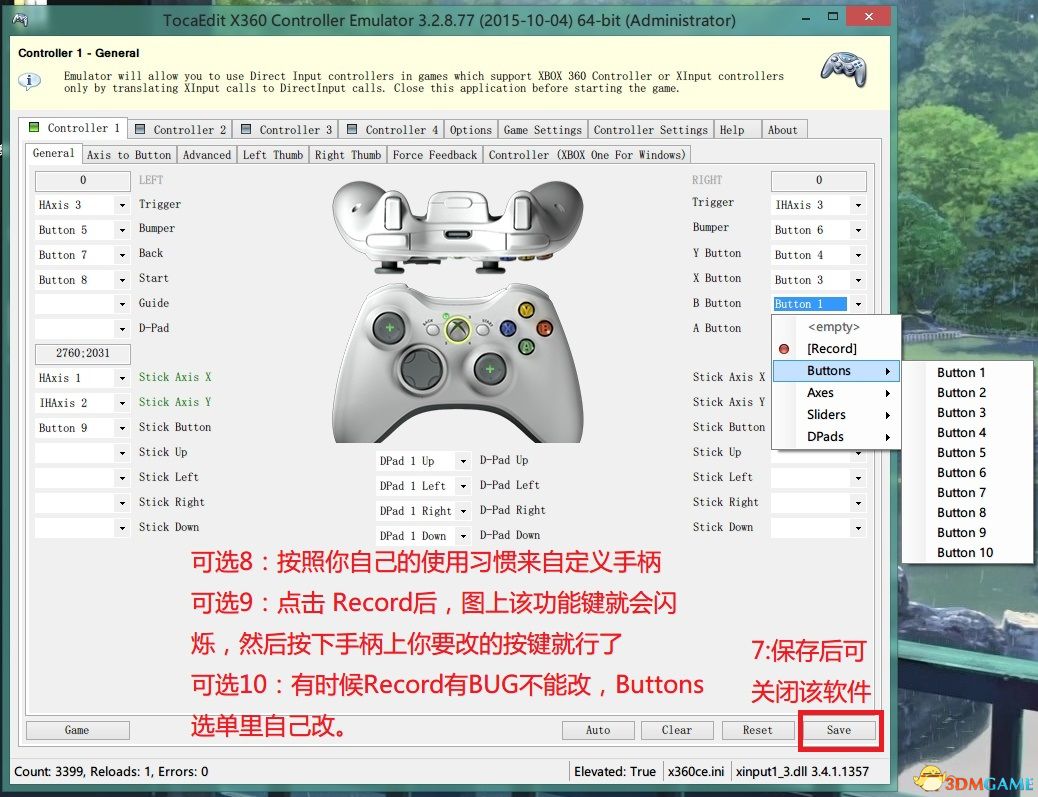Open the Axes submenu
The image size is (1038, 797).
click(x=836, y=393)
